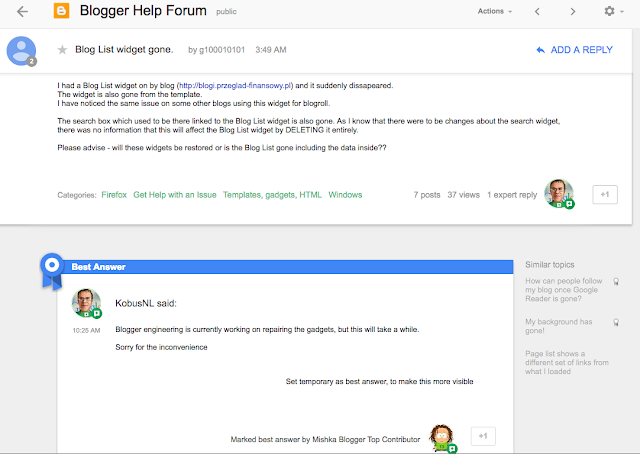Click the expert avatar beside 1 expert reply

[559, 194]
